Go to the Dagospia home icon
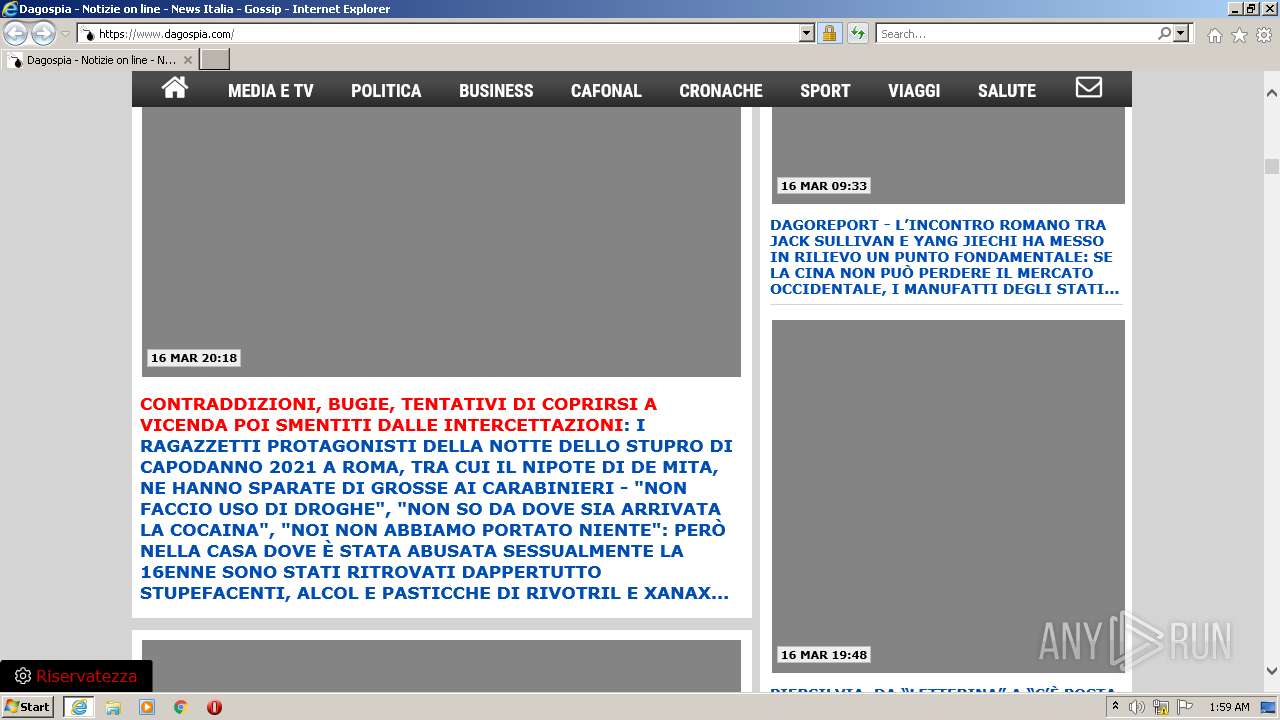 [x=175, y=88]
